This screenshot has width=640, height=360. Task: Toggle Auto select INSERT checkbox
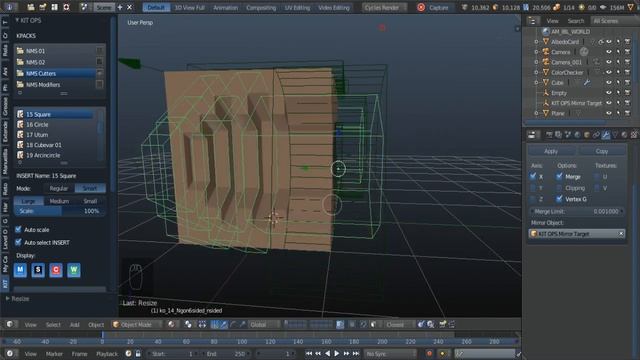[x=18, y=242]
